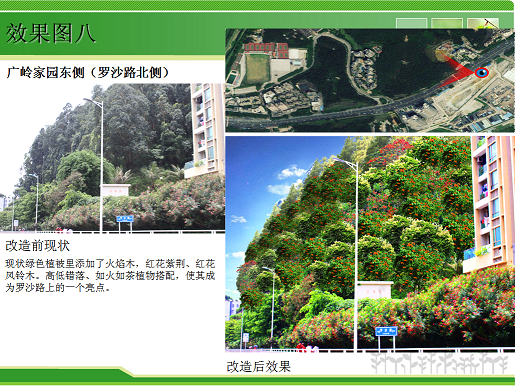Select the slide title 效果图八
515x386 pixels.
pos(51,34)
